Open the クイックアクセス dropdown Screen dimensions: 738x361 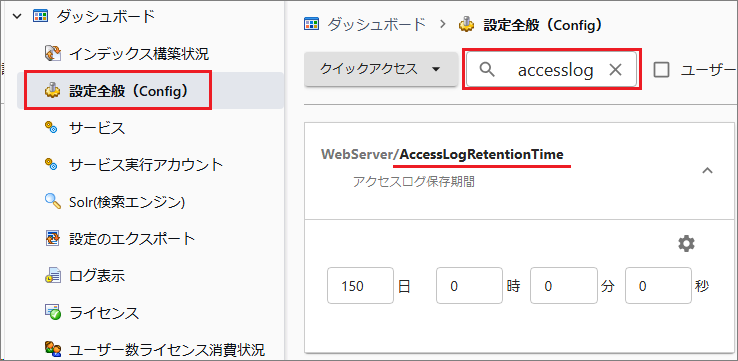381,69
